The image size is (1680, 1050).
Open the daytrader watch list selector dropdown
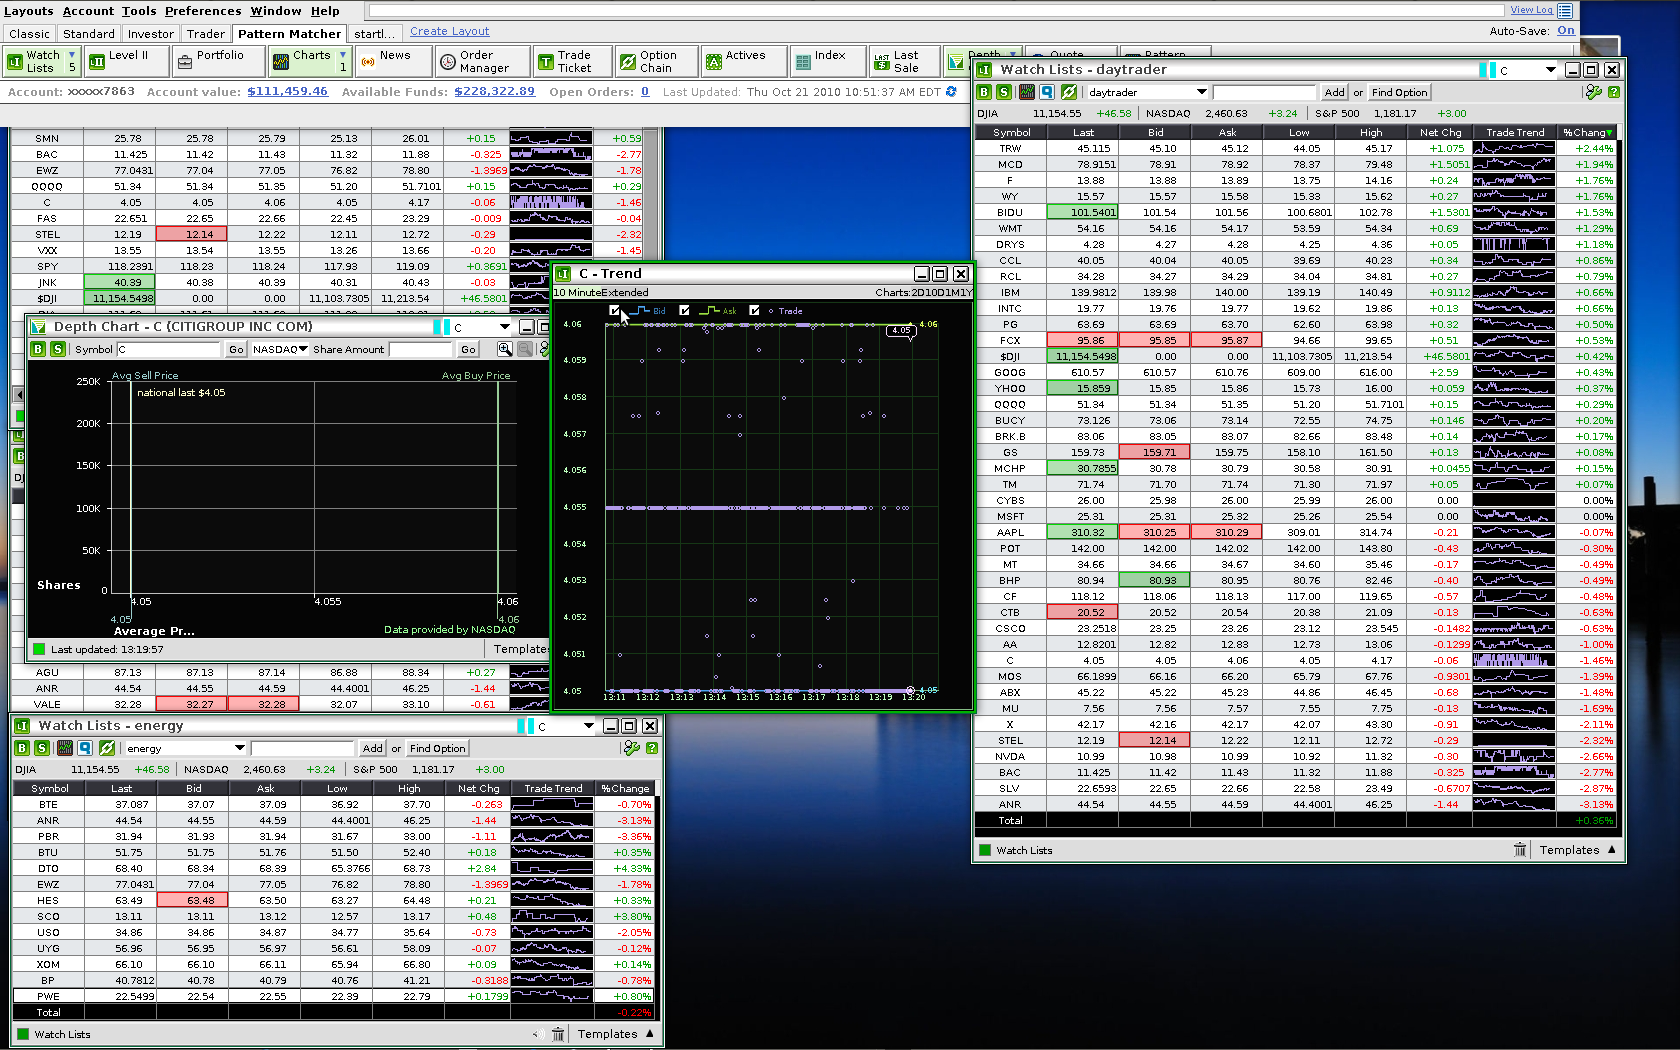(x=1202, y=92)
